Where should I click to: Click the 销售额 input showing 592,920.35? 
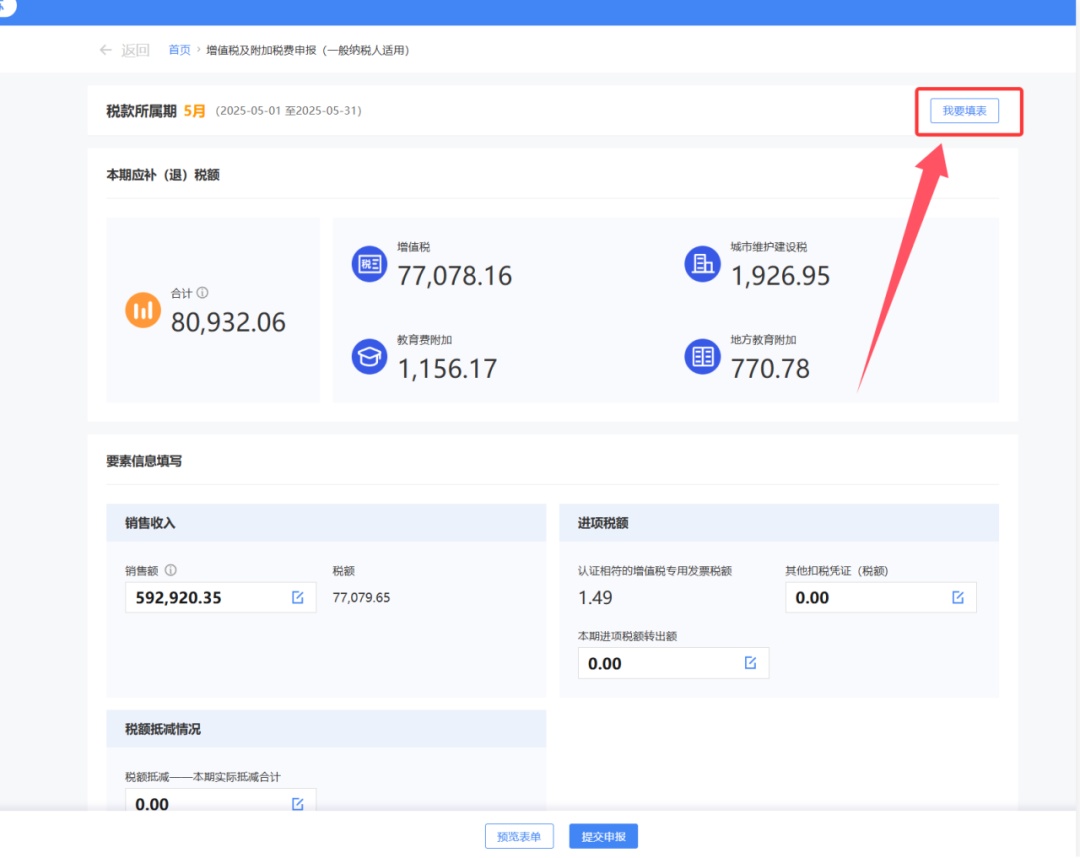[x=205, y=598]
